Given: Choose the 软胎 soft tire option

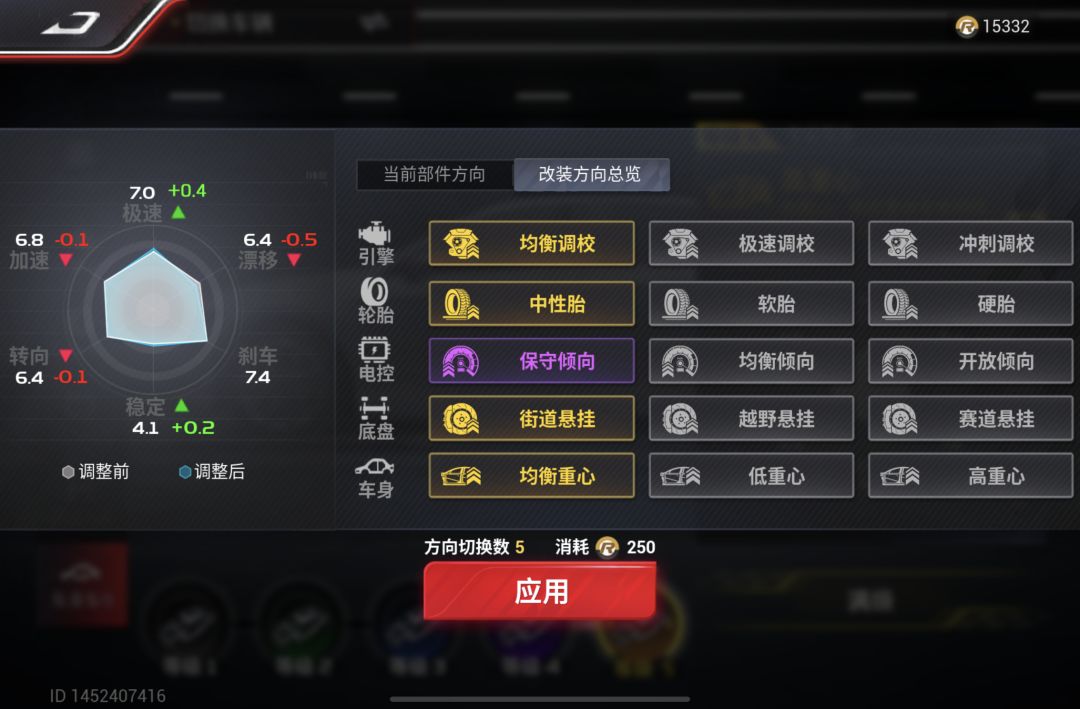Looking at the screenshot, I should 751,303.
